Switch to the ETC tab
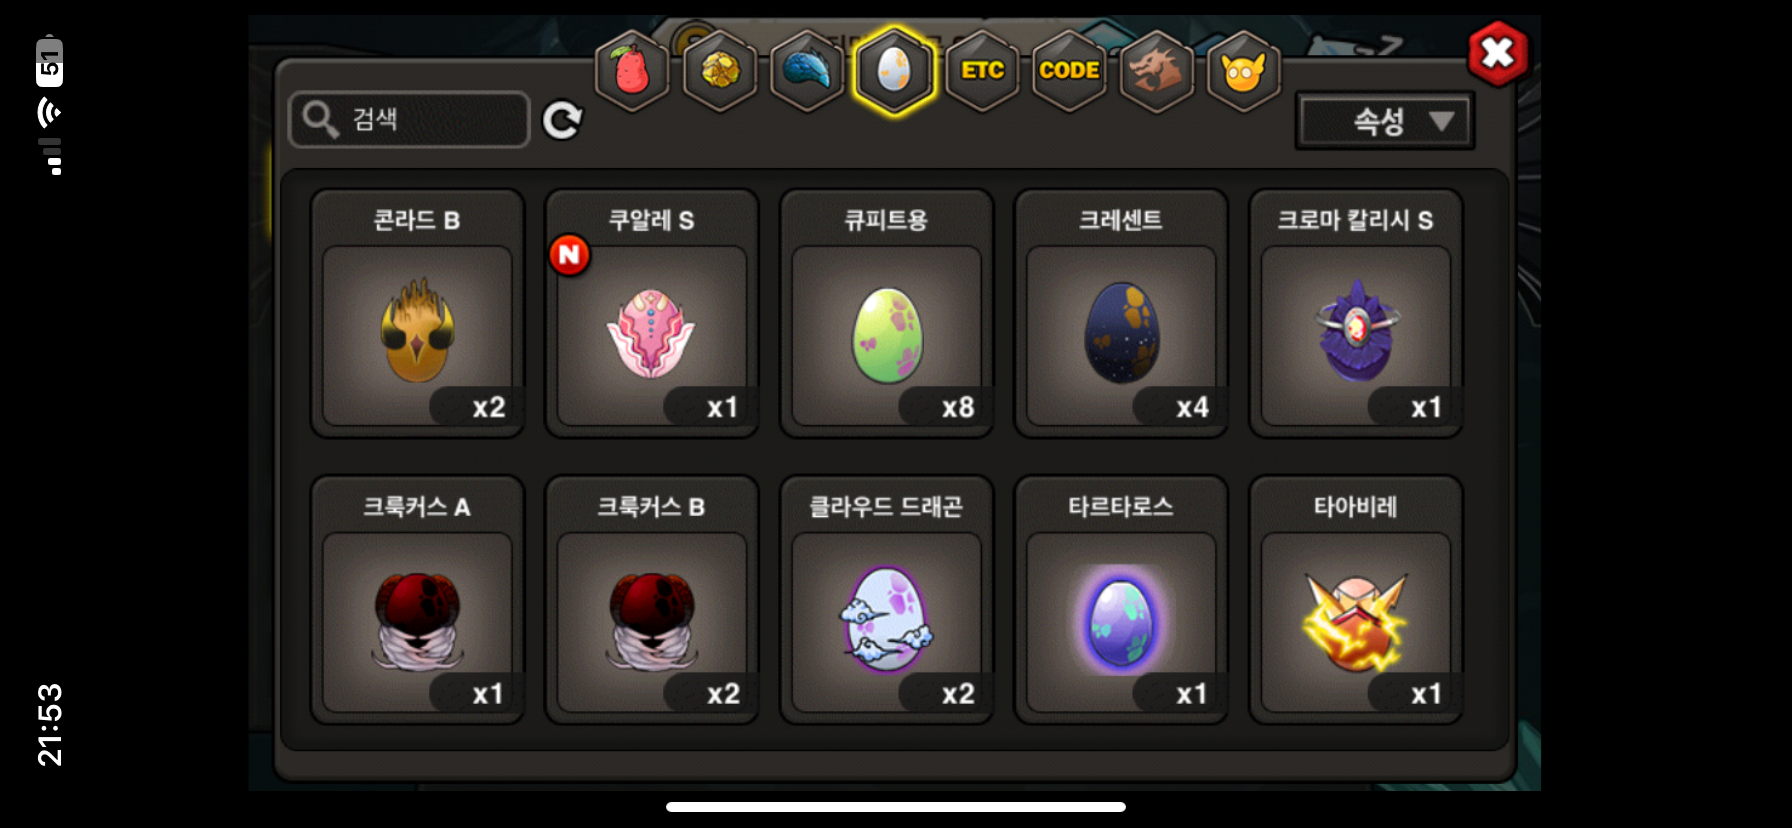The image size is (1792, 828). click(982, 70)
